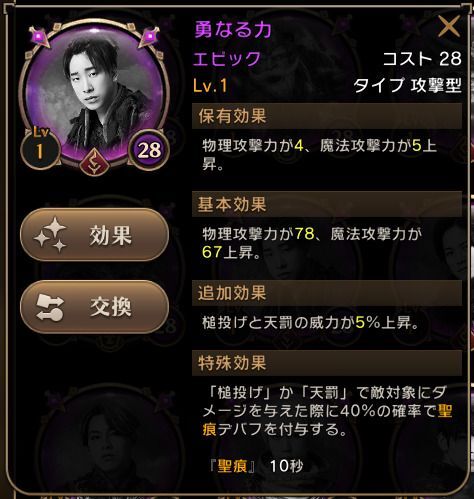Expand the 追加効果 section header

coord(327,293)
